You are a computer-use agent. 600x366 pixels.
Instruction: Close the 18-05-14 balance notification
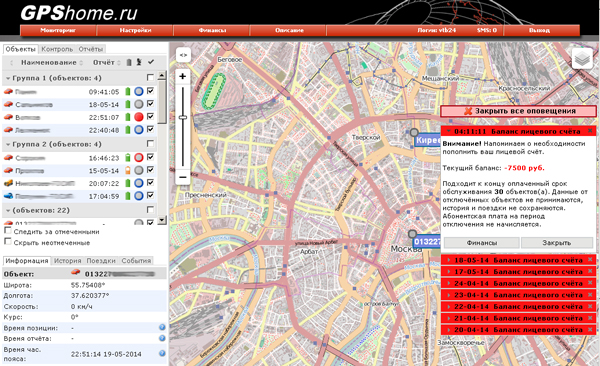click(x=590, y=260)
